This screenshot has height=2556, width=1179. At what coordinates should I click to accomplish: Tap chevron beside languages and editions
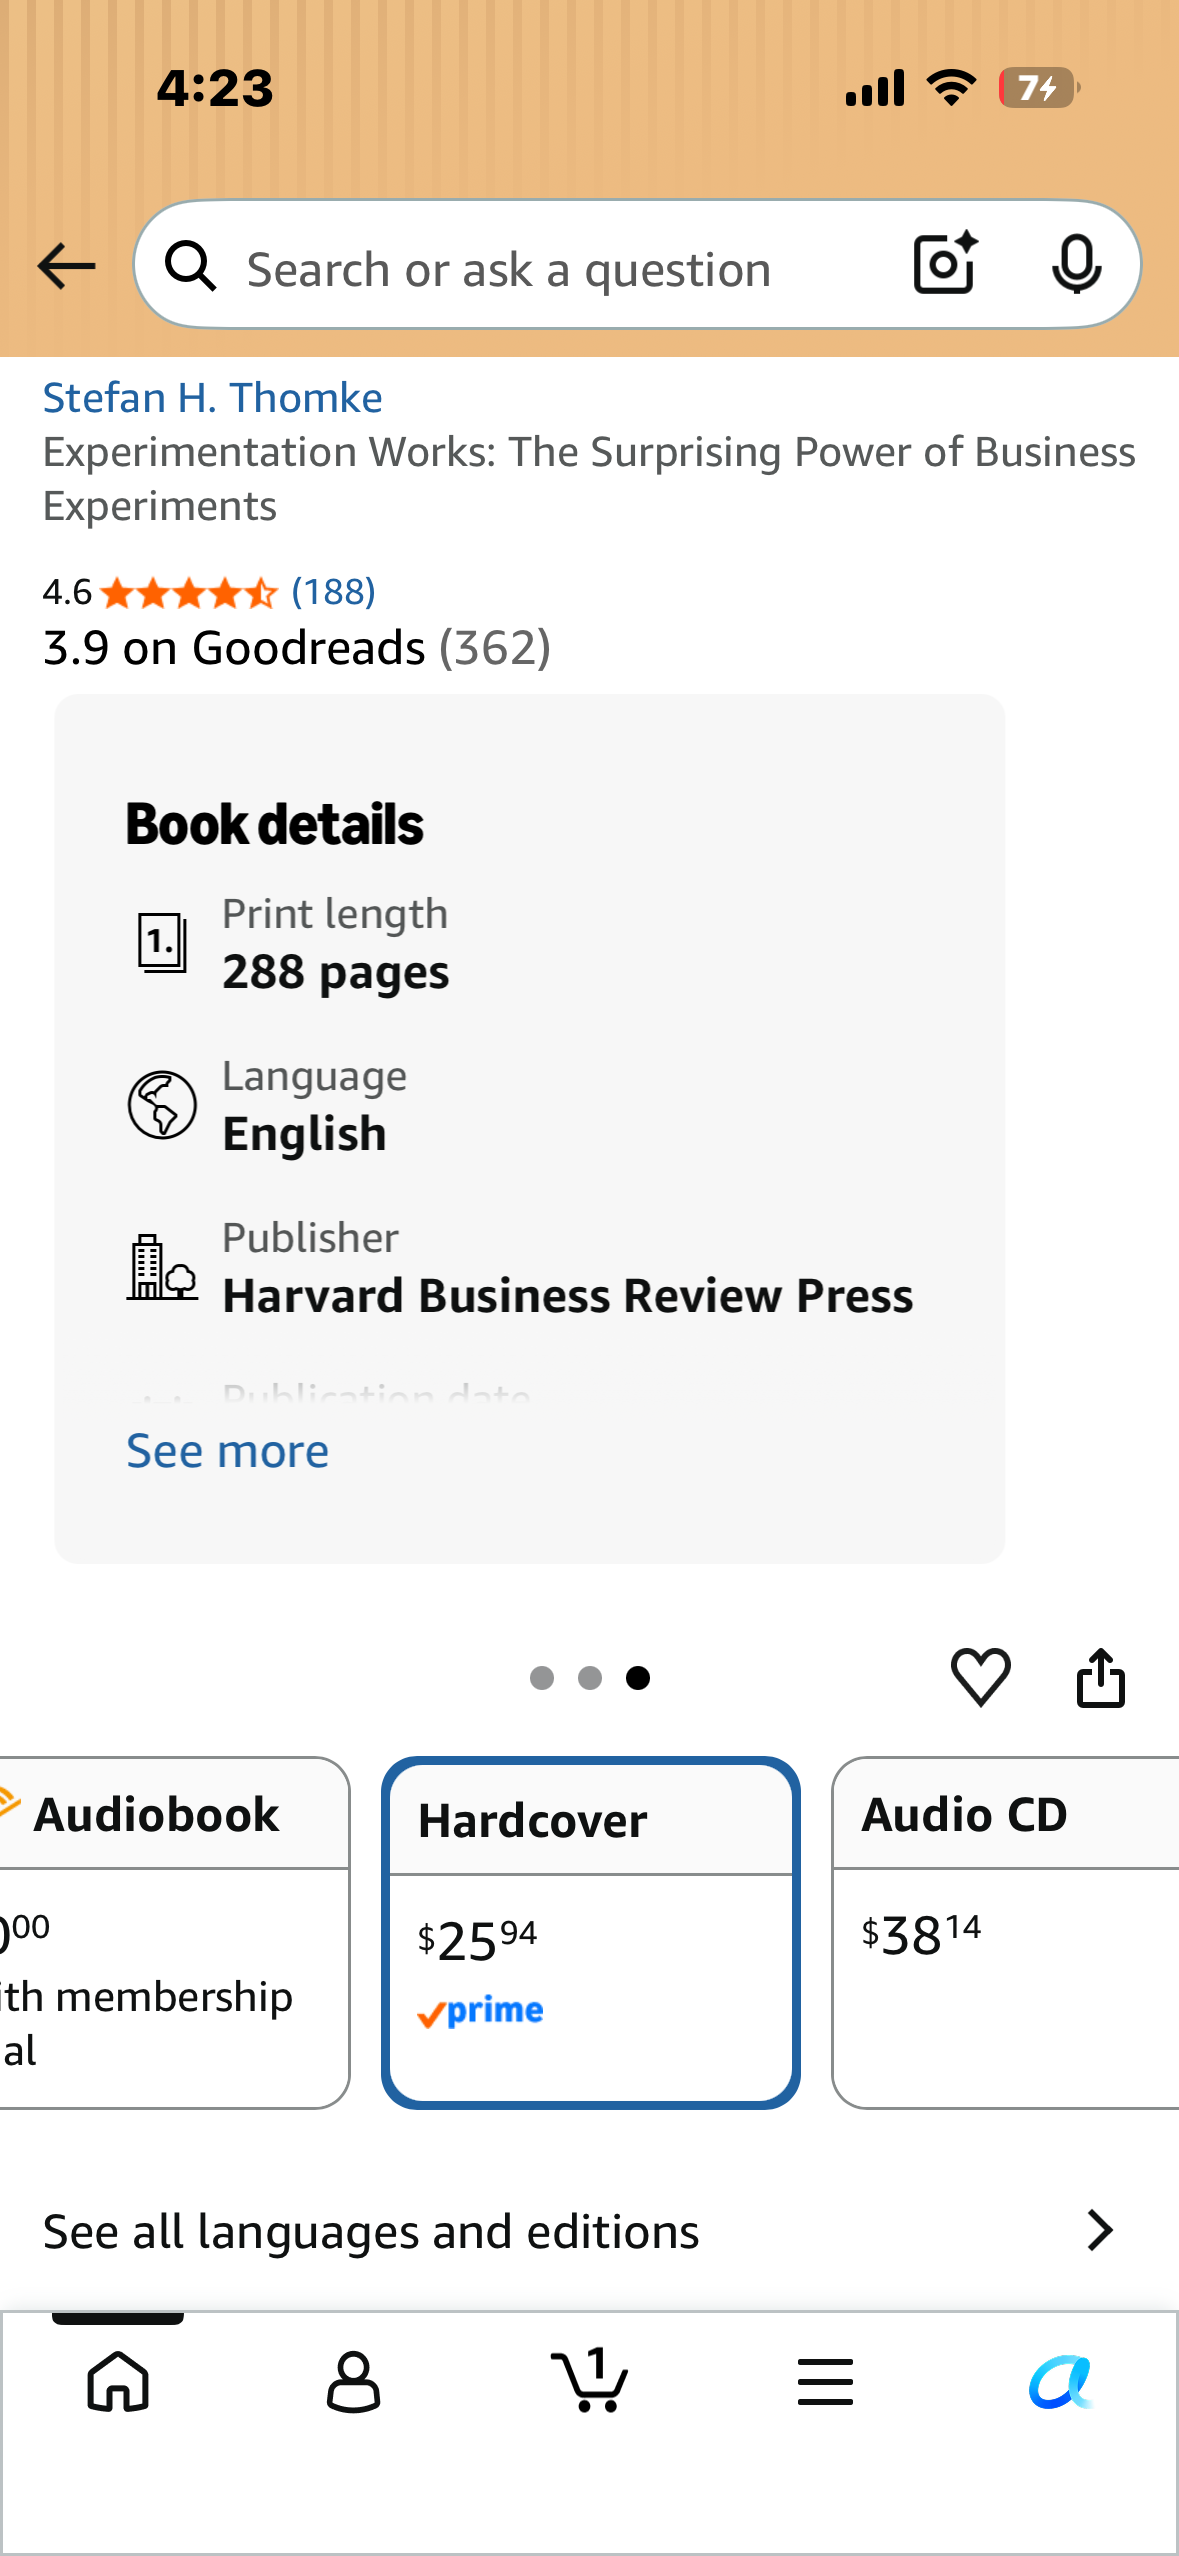(1100, 2231)
